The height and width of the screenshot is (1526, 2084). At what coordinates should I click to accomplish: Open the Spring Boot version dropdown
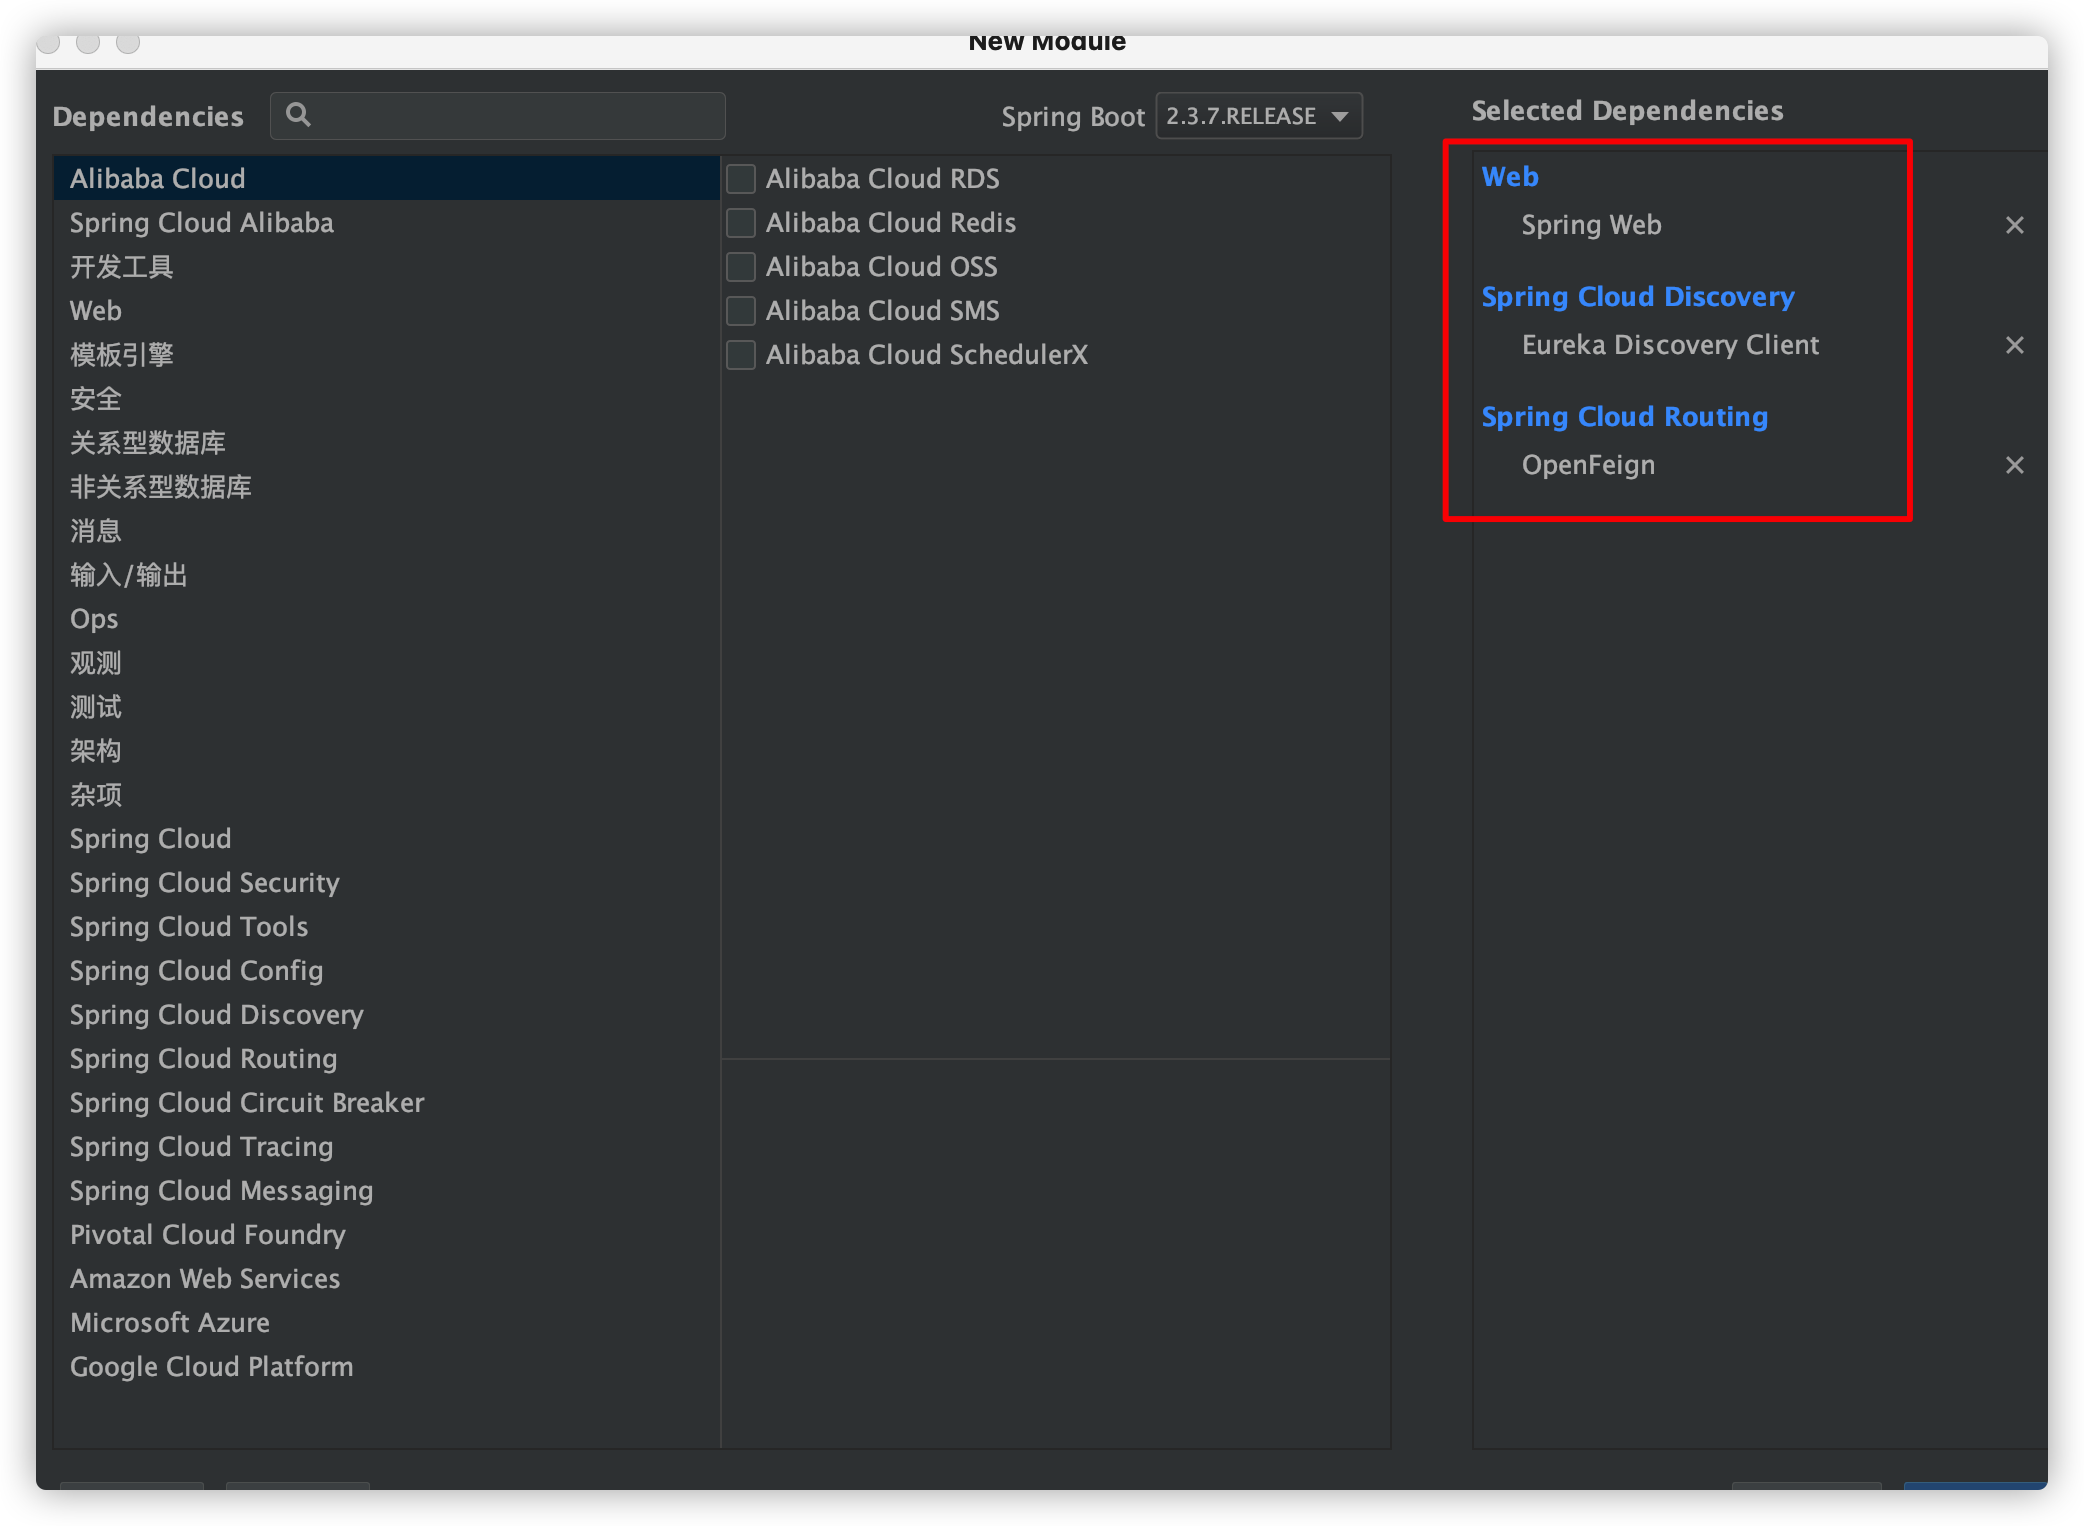(x=1258, y=116)
